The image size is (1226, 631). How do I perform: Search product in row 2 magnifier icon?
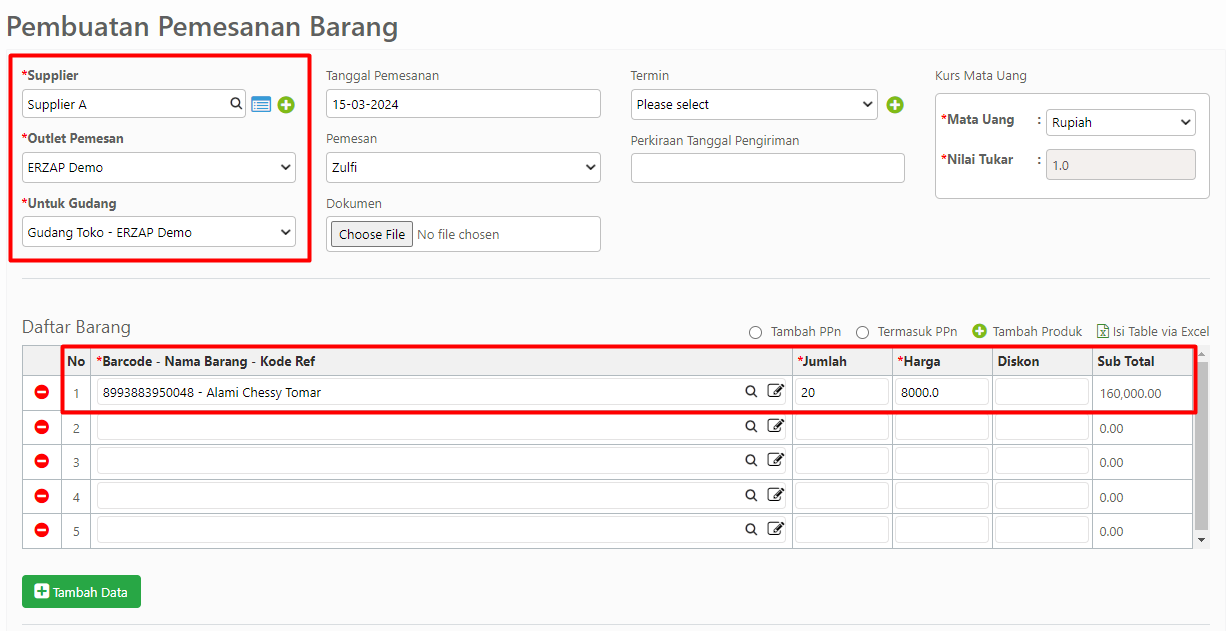(751, 426)
